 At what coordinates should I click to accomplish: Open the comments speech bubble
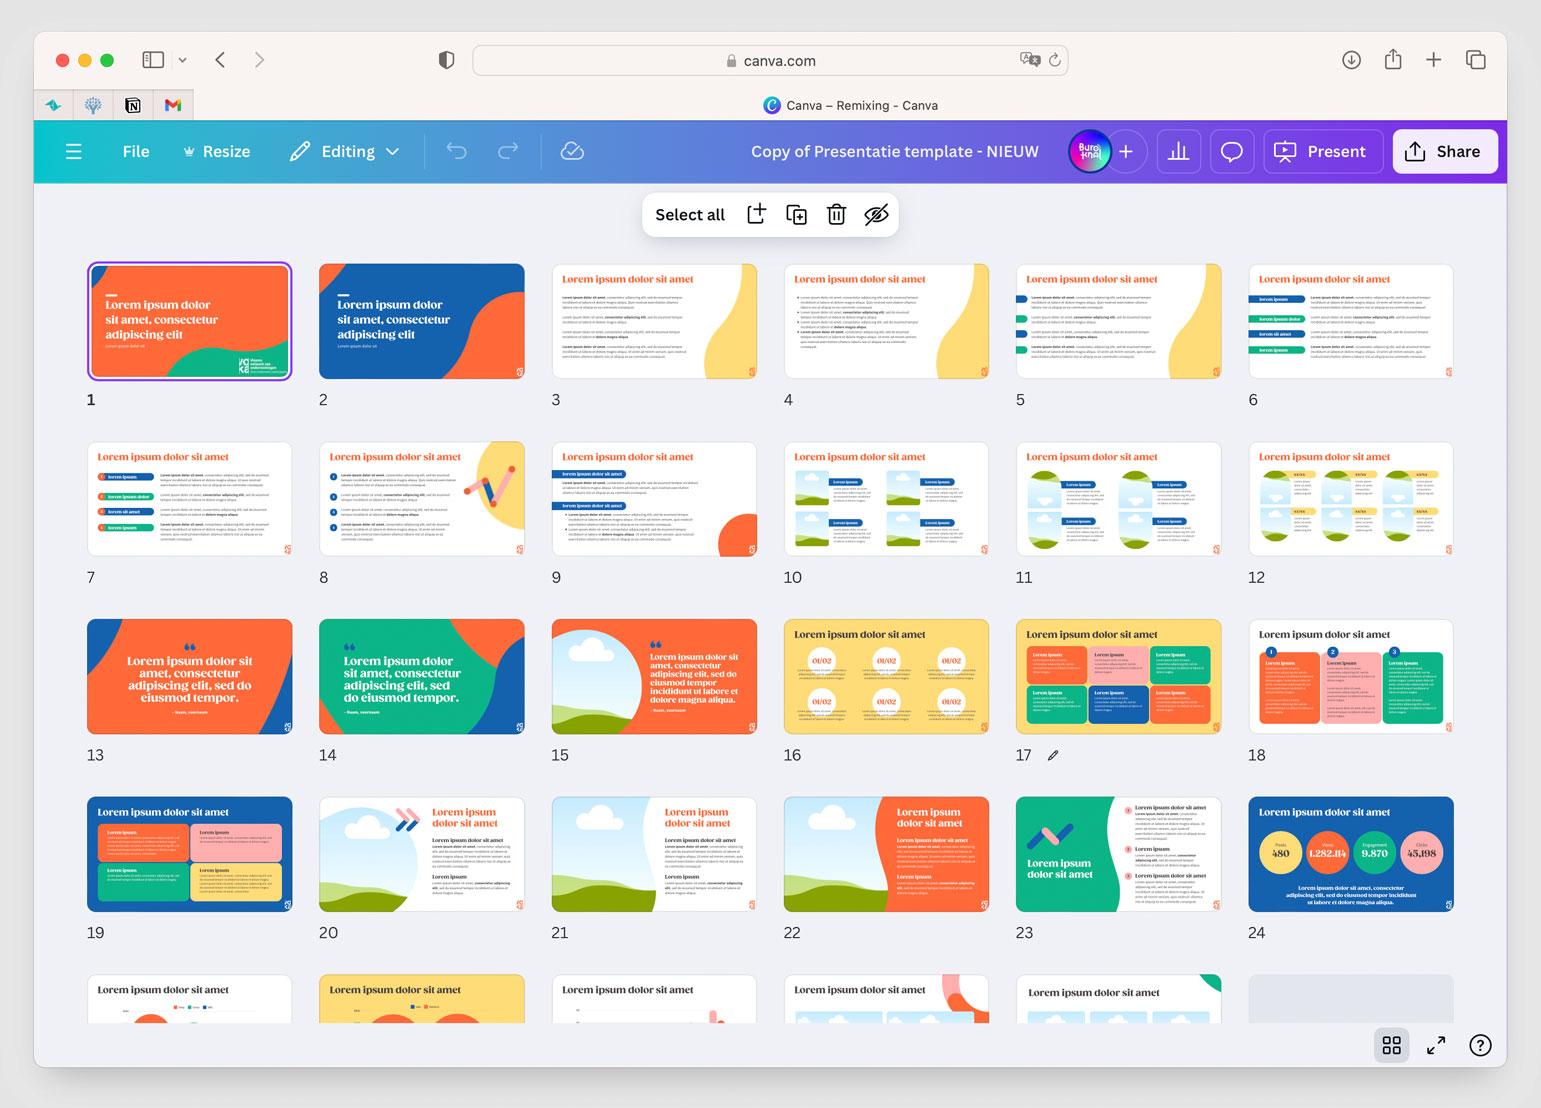pos(1232,151)
